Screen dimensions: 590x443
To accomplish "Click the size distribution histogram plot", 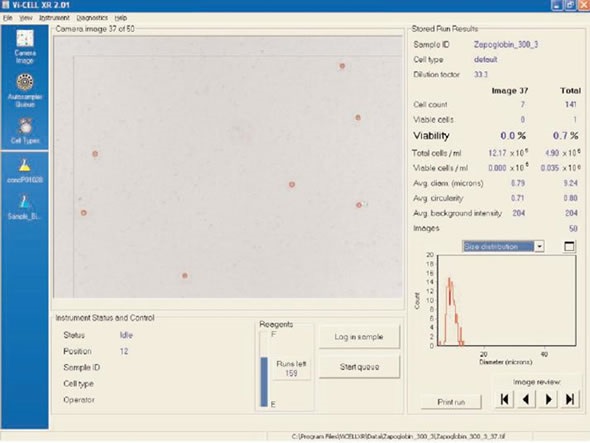I will click(506, 300).
